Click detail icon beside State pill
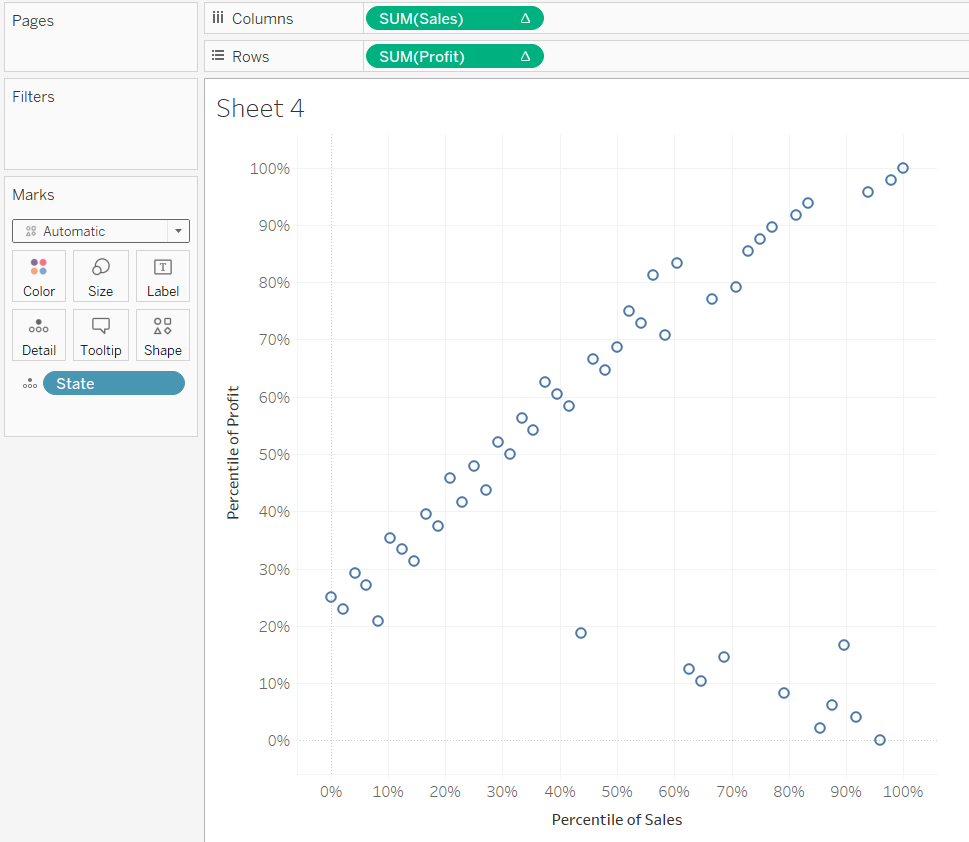 [x=30, y=384]
